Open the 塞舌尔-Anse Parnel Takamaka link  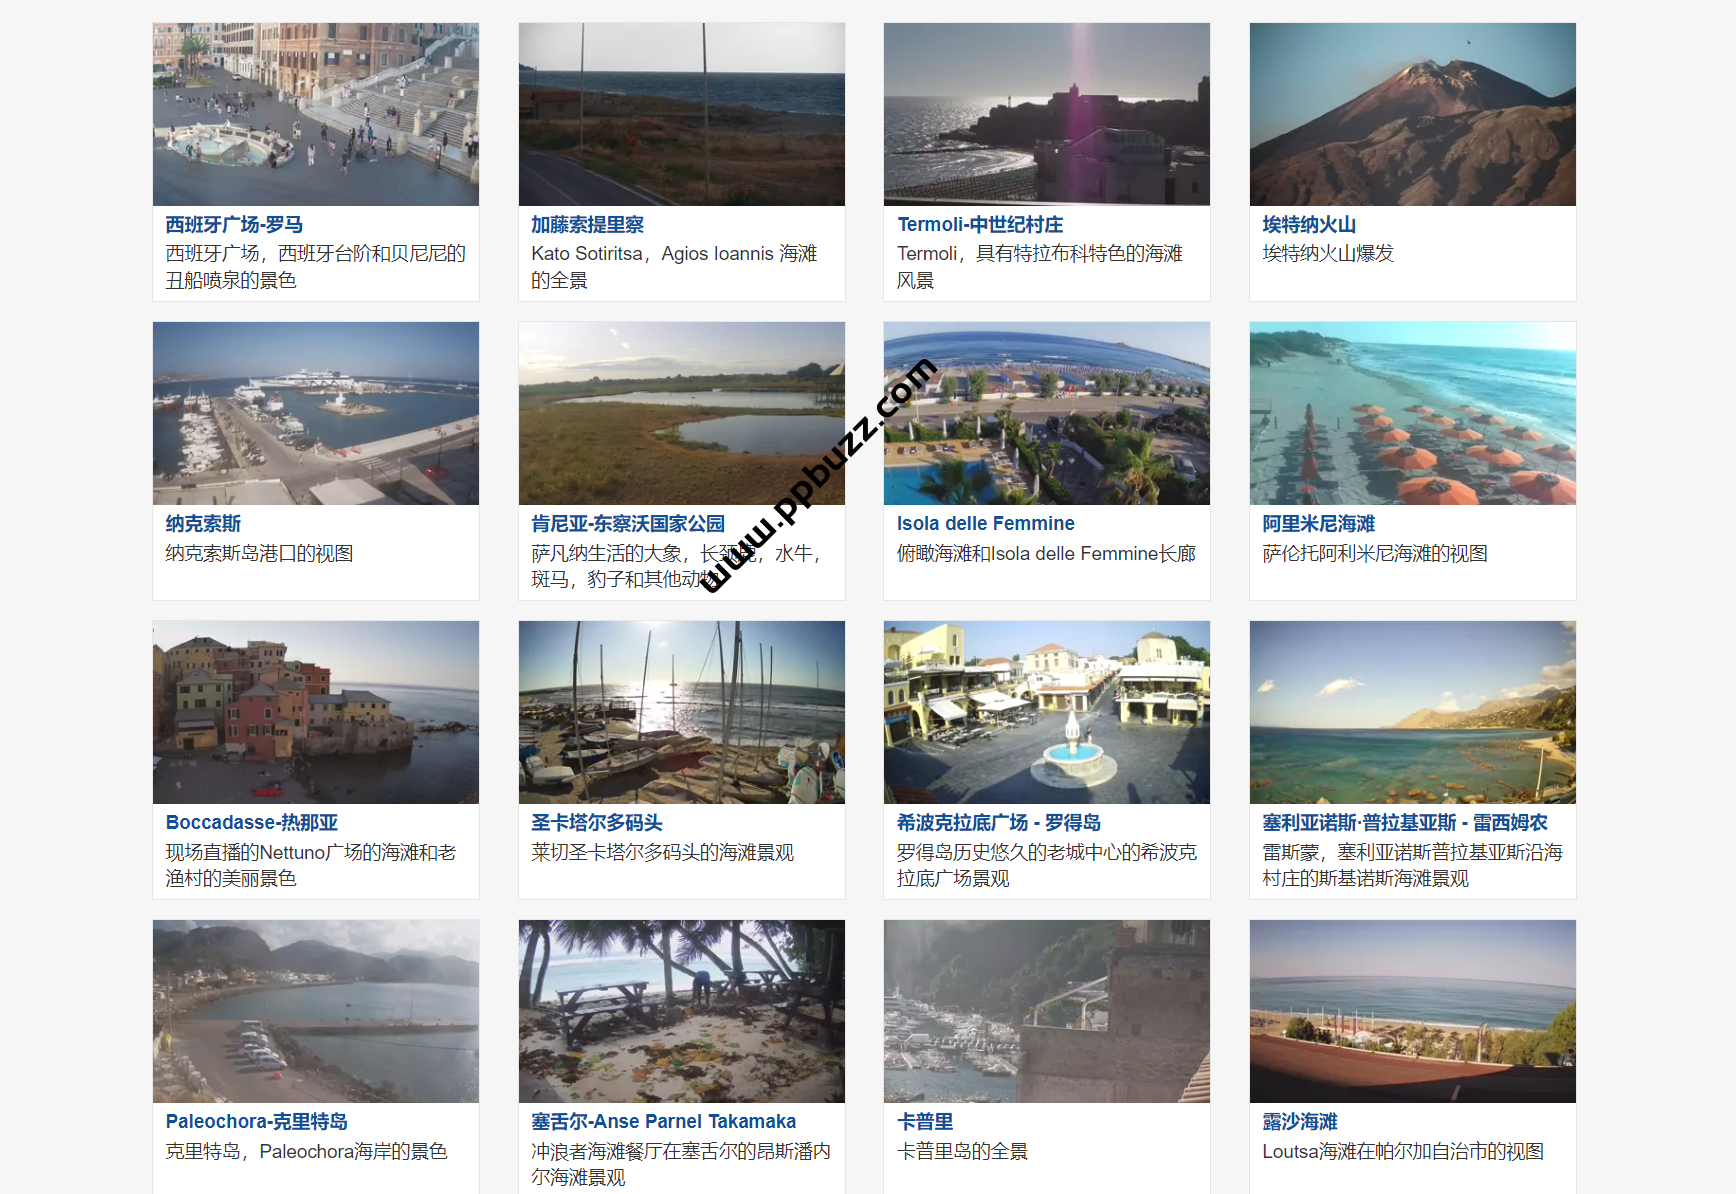point(663,1122)
